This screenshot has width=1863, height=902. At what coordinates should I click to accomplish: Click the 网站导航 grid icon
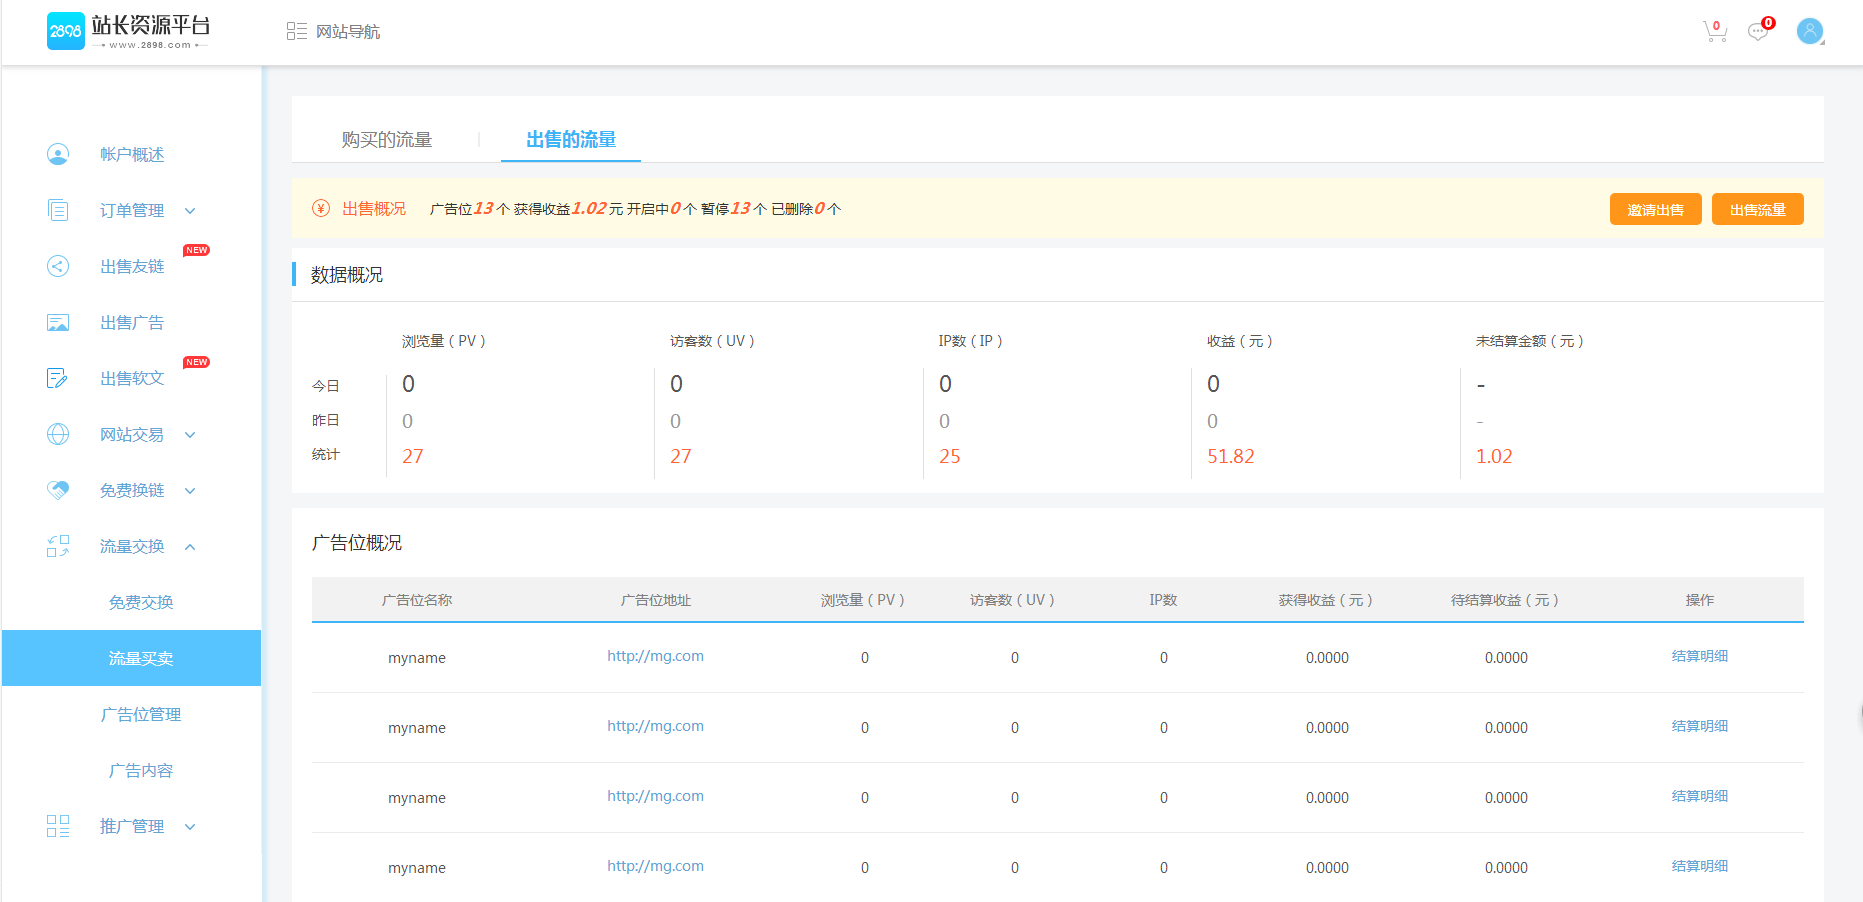pos(296,32)
